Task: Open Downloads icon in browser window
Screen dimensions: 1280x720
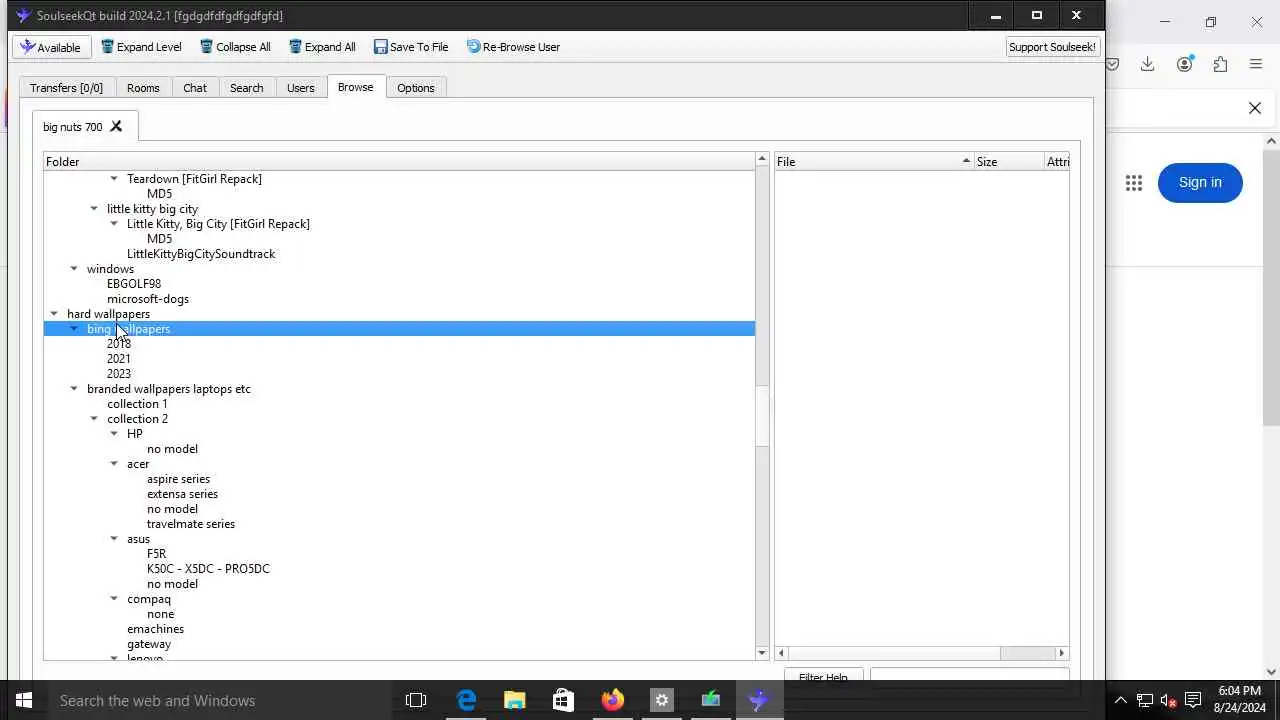Action: [1148, 64]
